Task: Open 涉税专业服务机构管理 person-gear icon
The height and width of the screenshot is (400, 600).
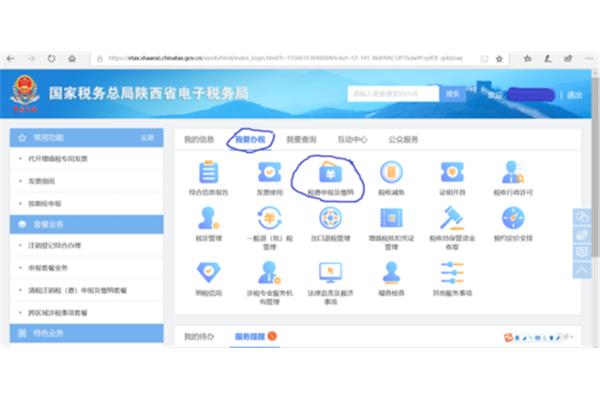Action: click(x=269, y=272)
